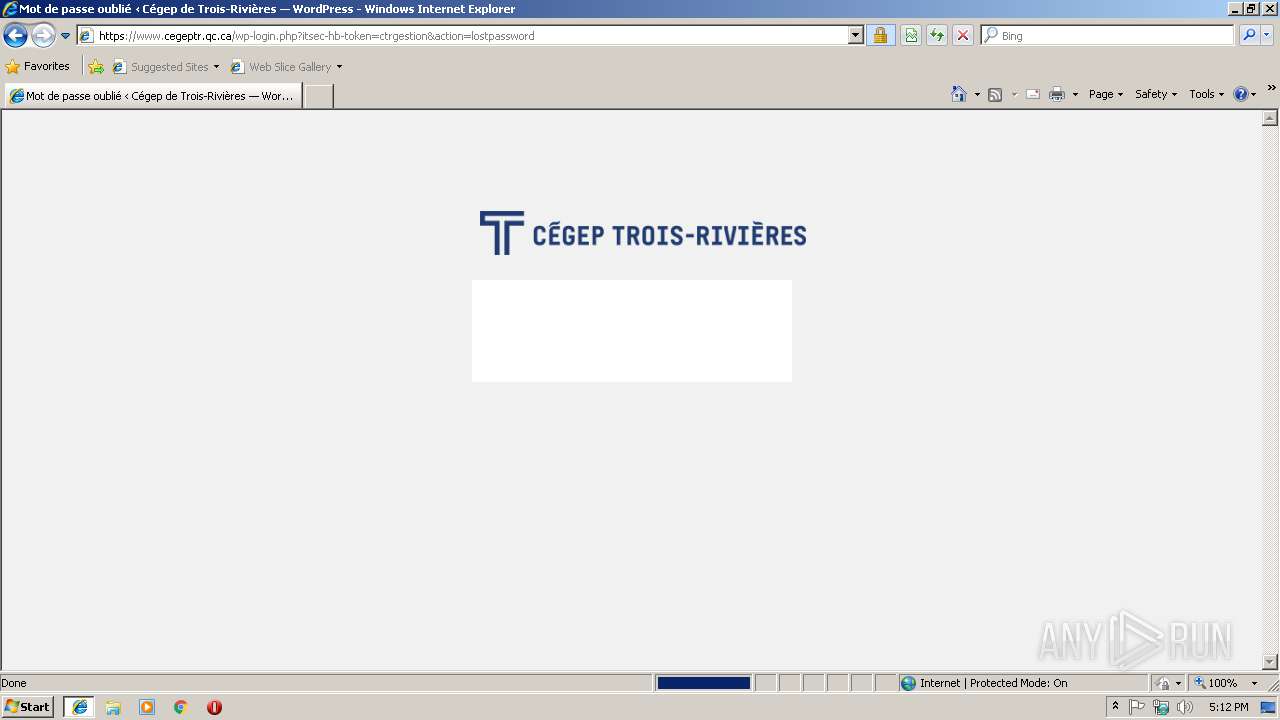Click the Stop loading icon
The width and height of the screenshot is (1280, 720).
[963, 36]
